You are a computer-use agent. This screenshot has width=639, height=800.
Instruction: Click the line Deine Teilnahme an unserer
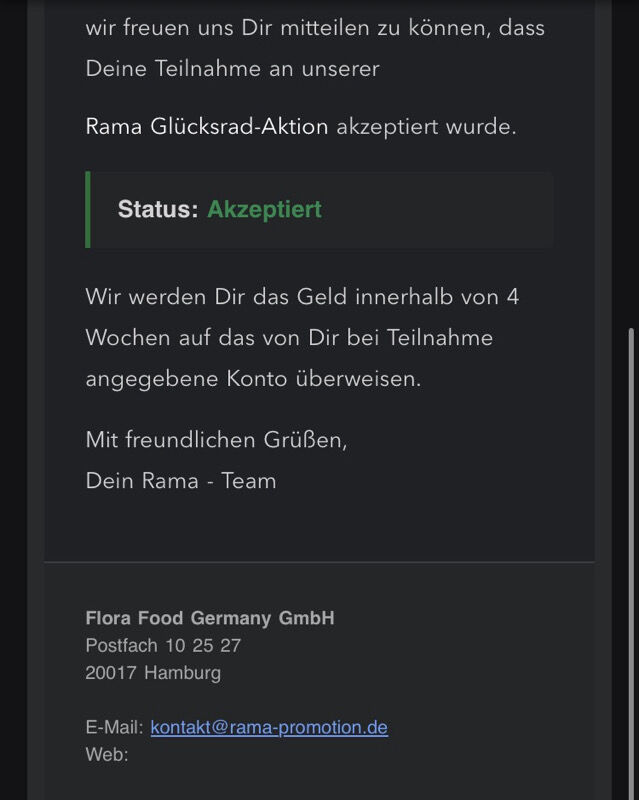(232, 68)
